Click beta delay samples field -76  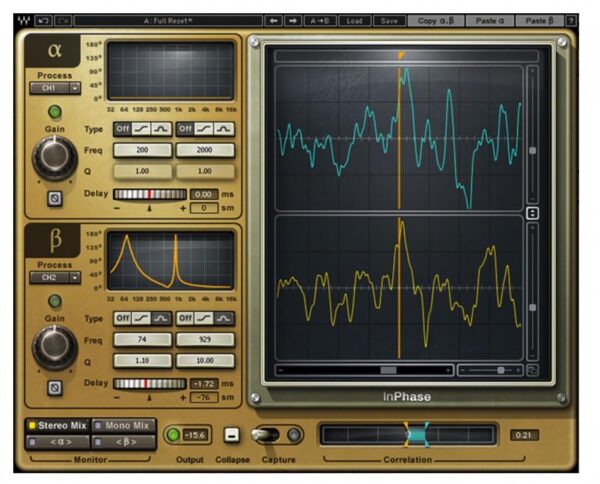click(x=204, y=398)
